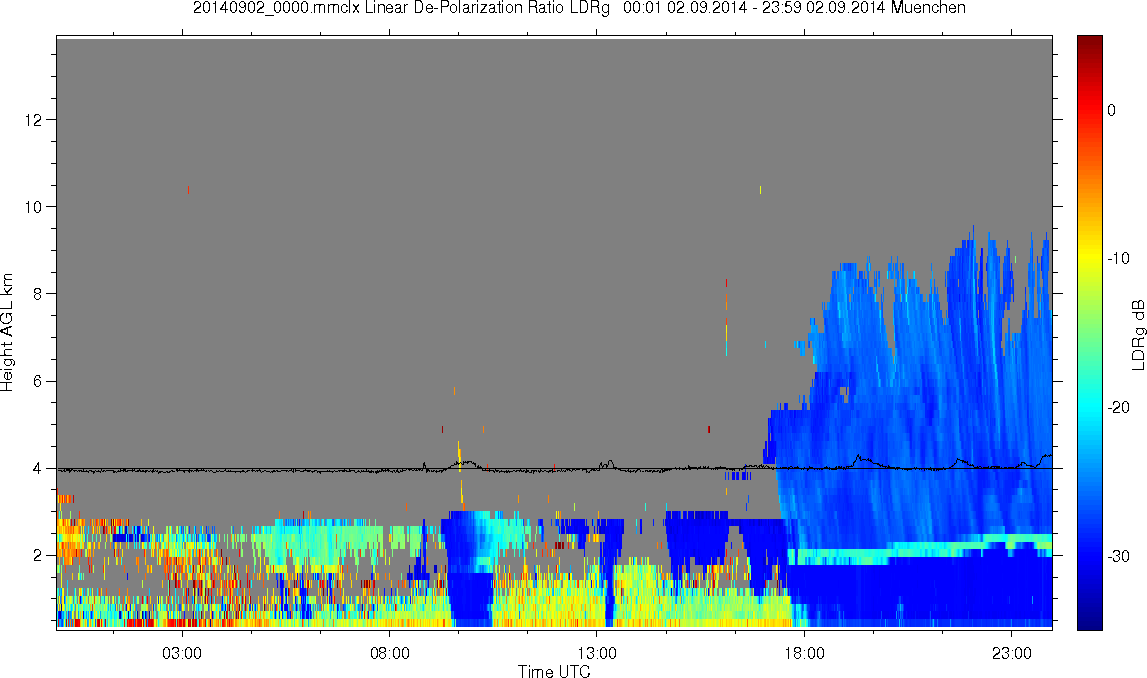Screen dimensions: 1147x678
Task: Click the 'Height AGL km' y-axis label
Action: 7,333
